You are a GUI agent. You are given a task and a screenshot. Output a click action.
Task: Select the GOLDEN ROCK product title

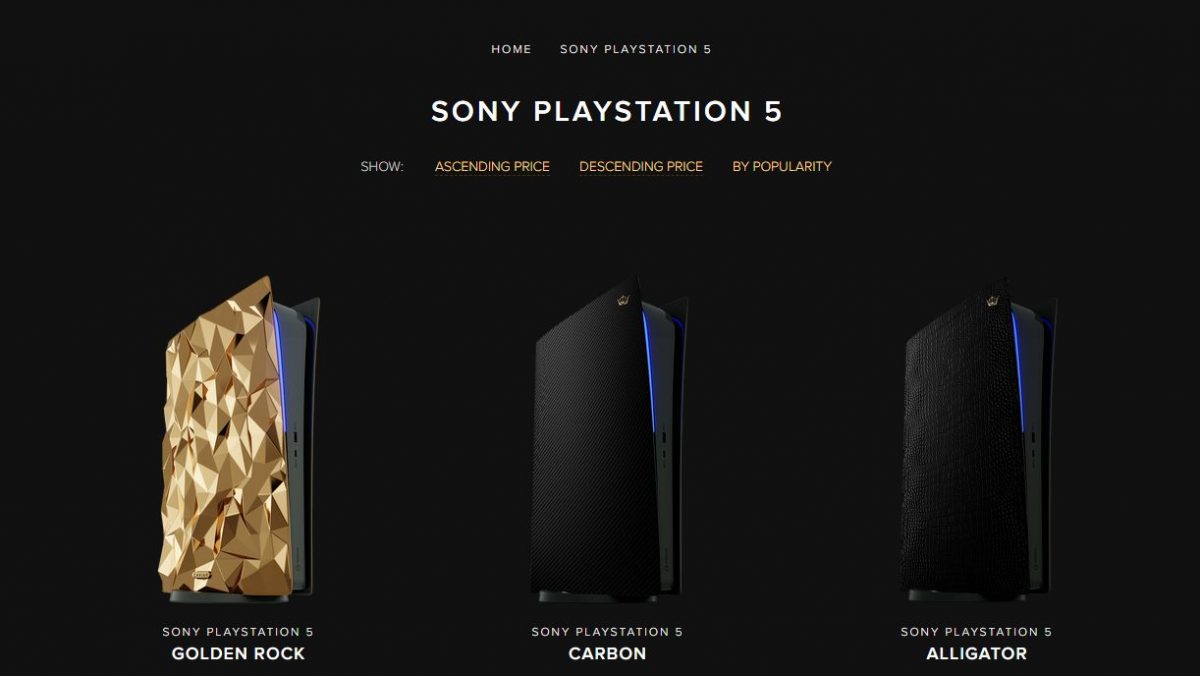click(x=238, y=654)
